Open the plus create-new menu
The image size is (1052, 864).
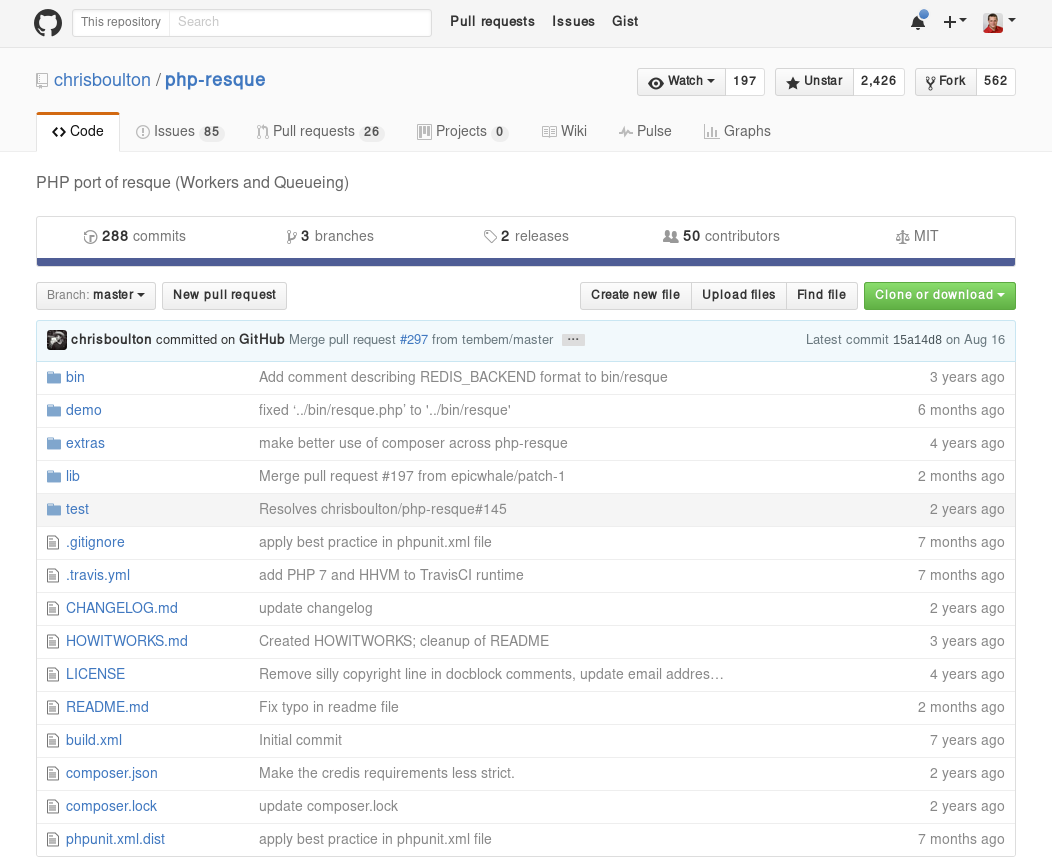(954, 22)
